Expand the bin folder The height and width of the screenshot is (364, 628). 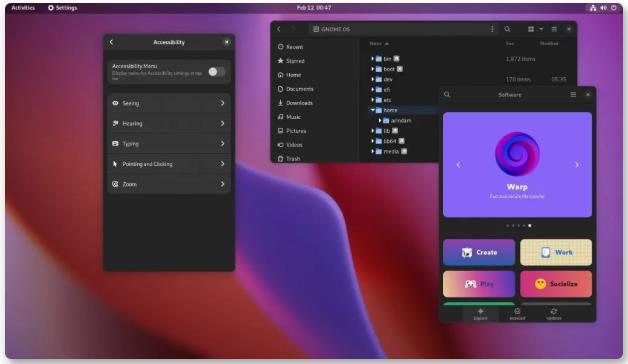(372, 59)
